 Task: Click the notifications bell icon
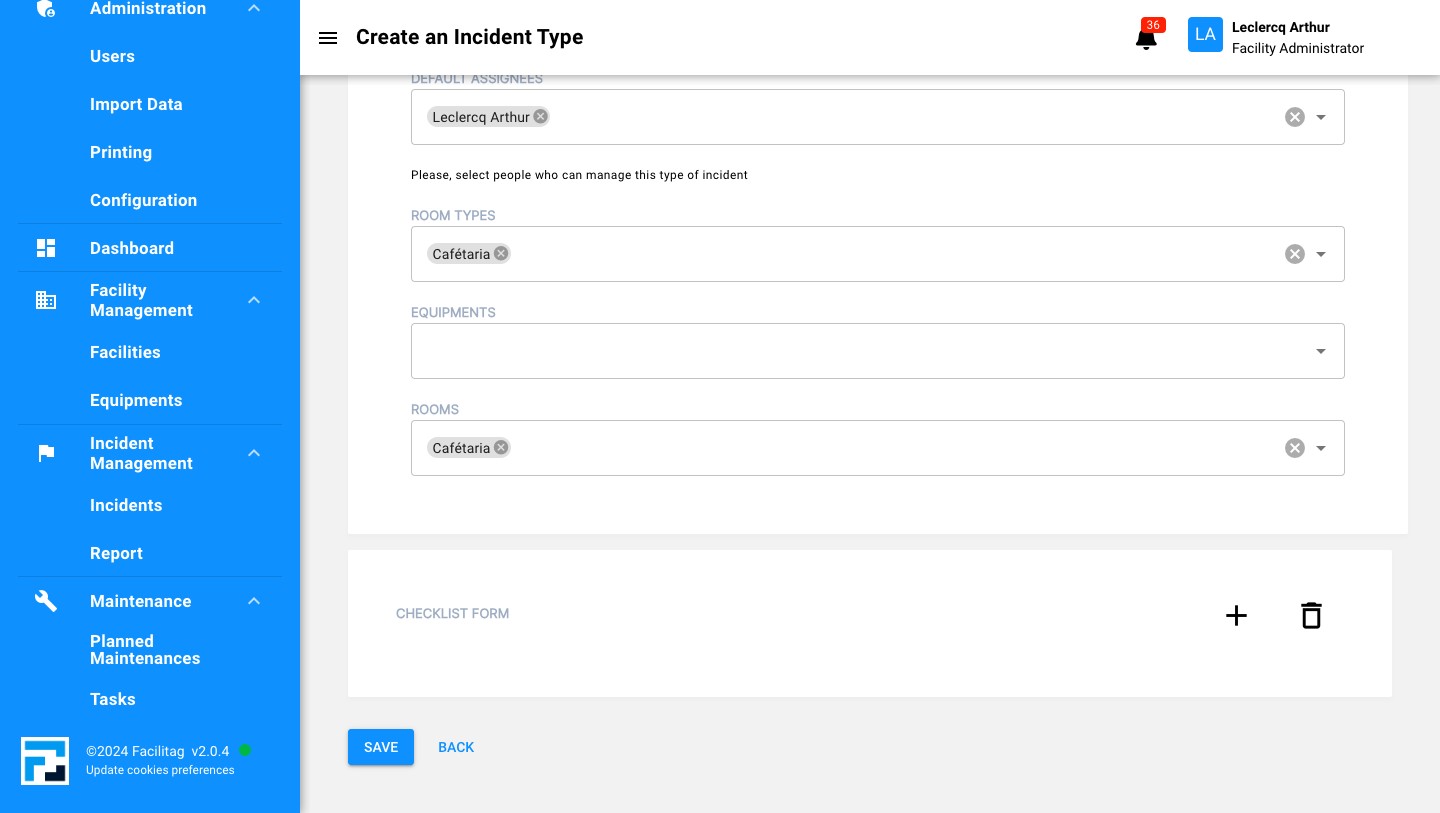pyautogui.click(x=1146, y=39)
